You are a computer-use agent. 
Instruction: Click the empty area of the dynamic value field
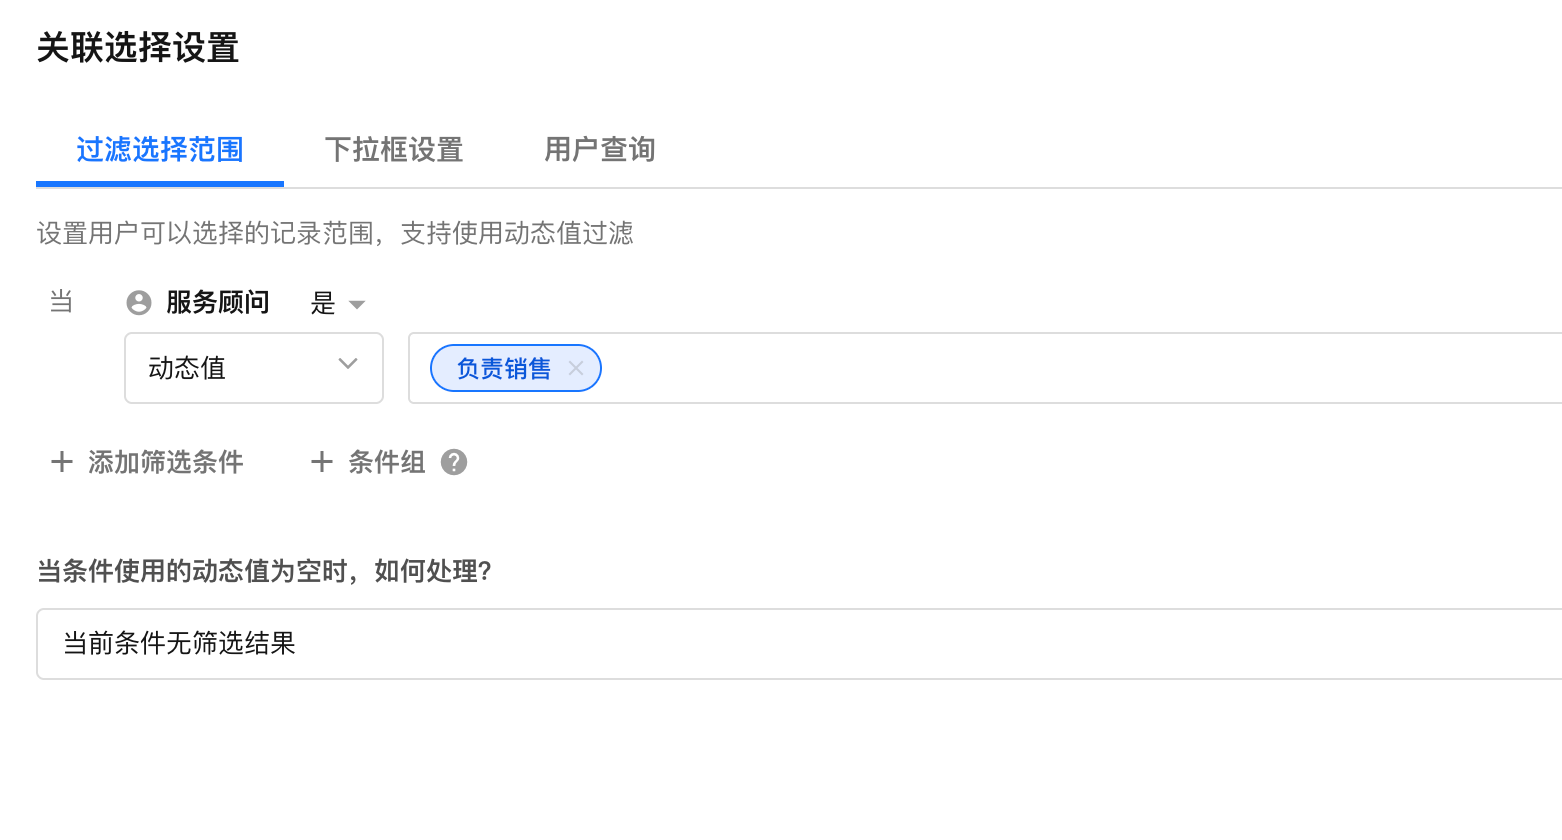pyautogui.click(x=1000, y=368)
